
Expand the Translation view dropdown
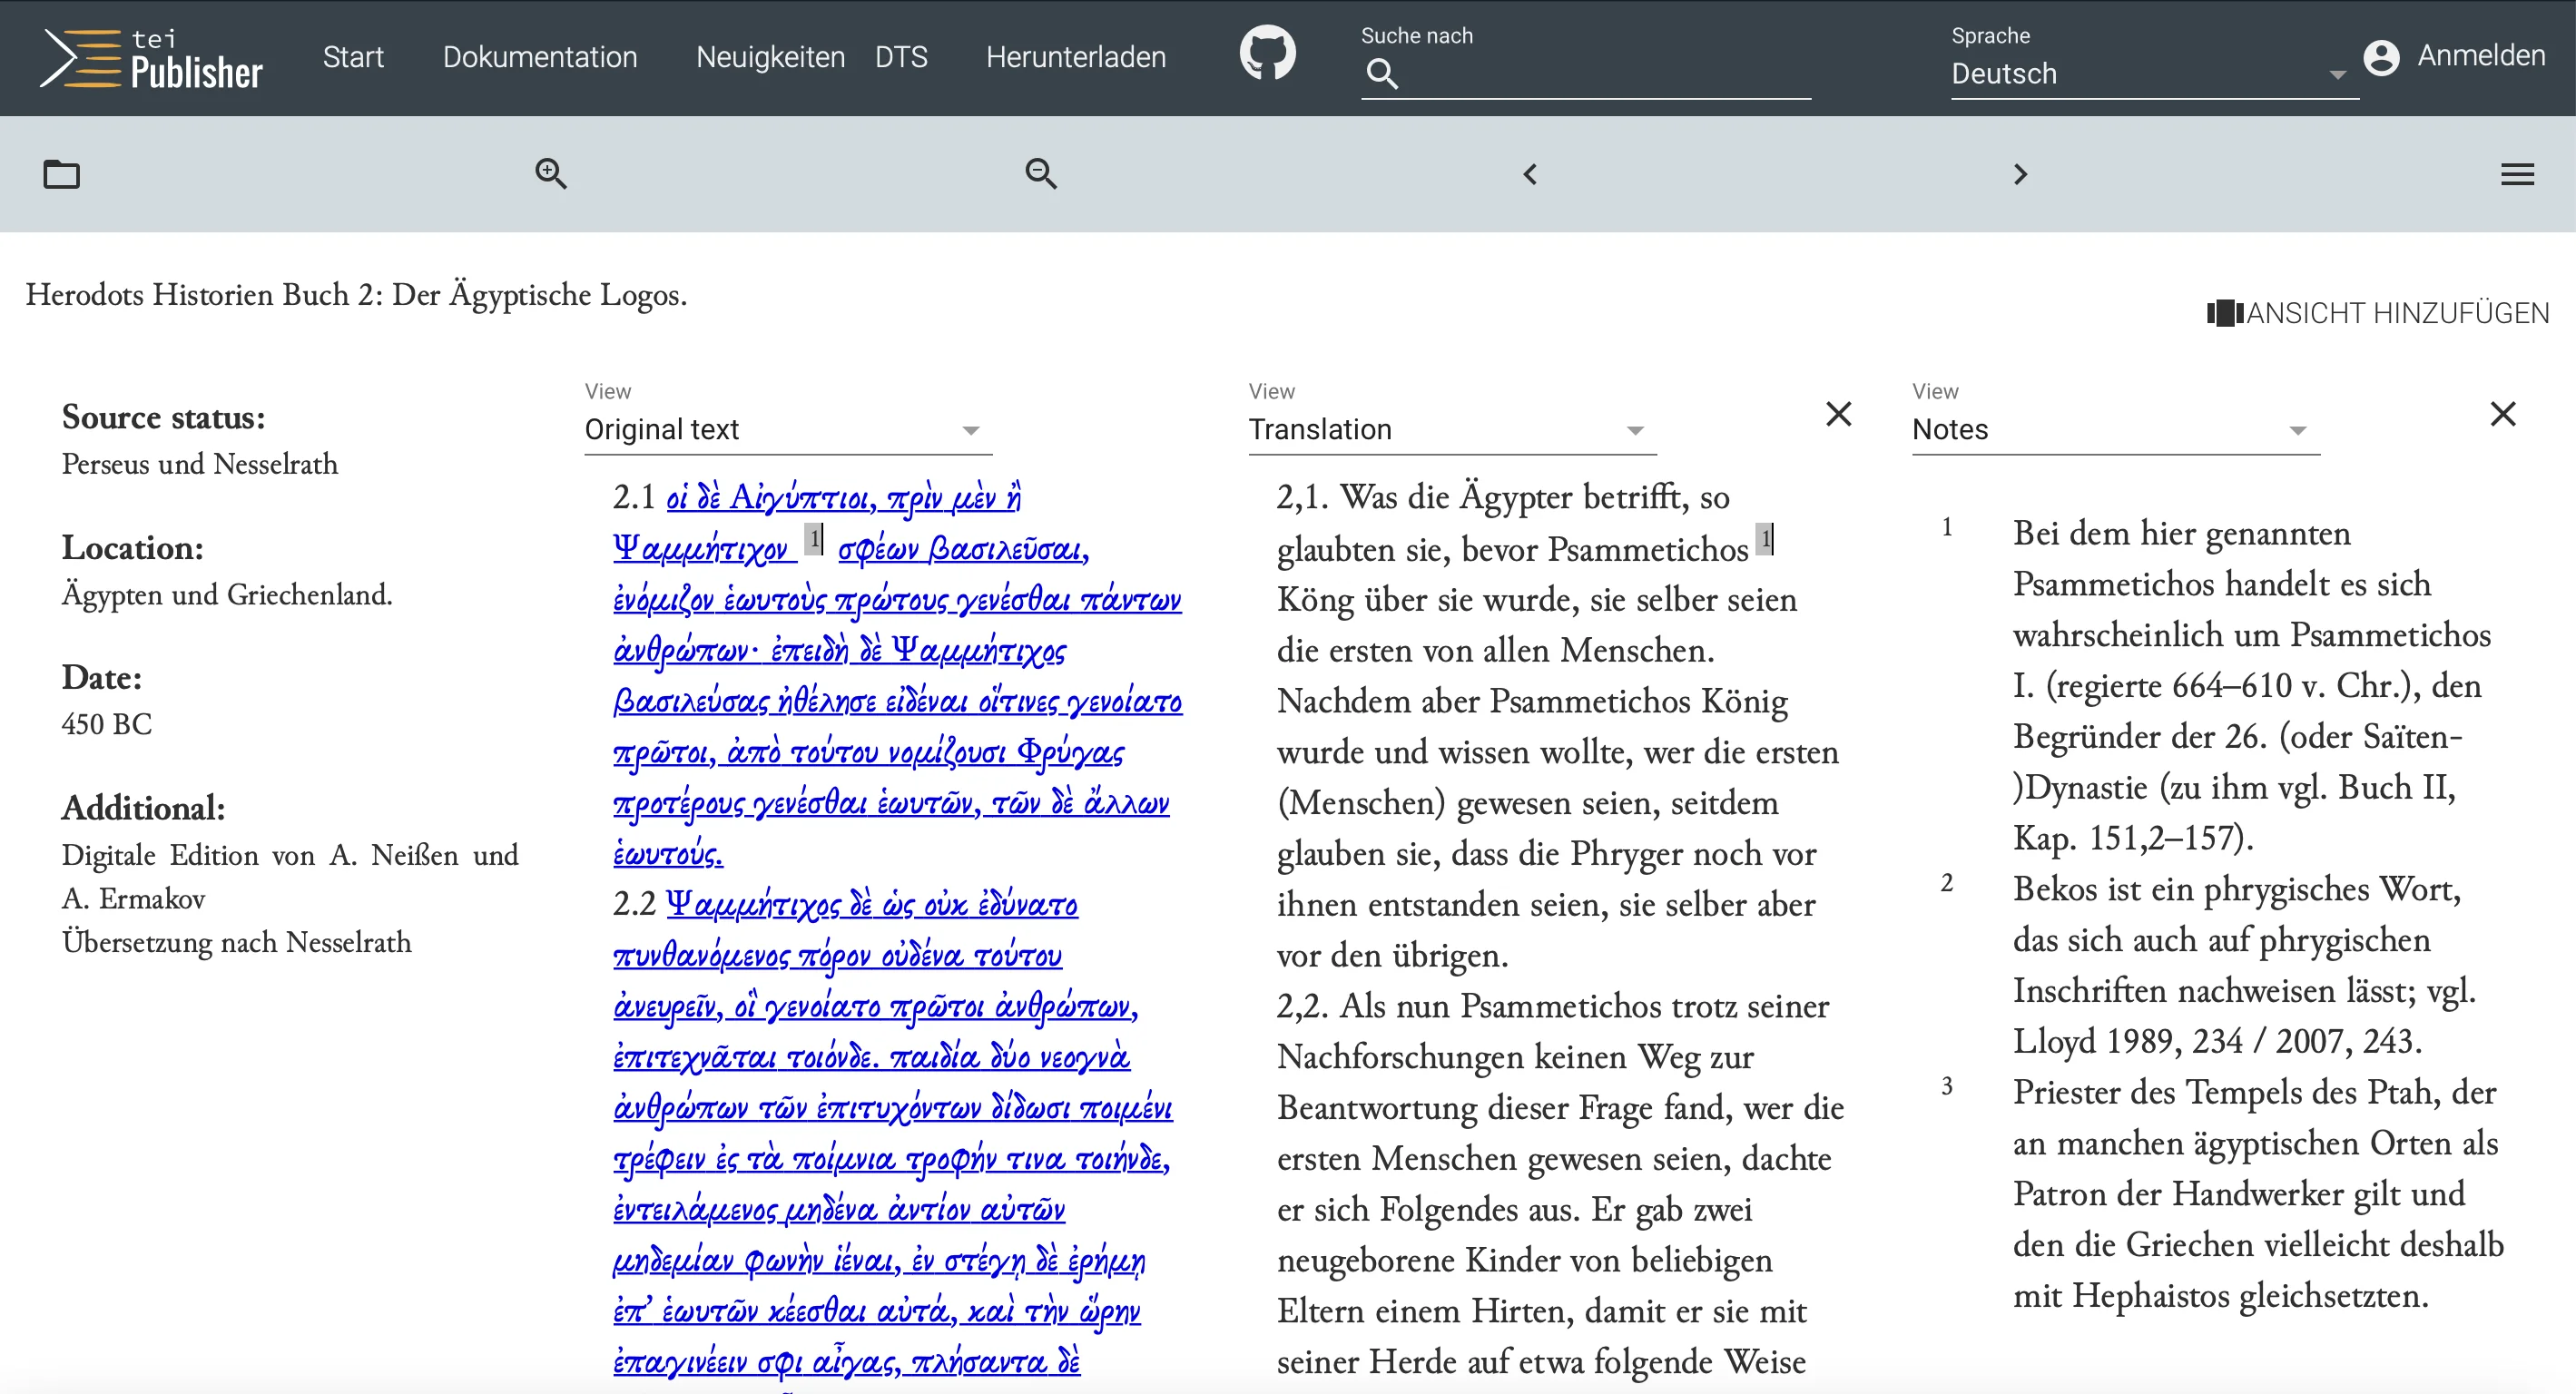(x=1450, y=430)
